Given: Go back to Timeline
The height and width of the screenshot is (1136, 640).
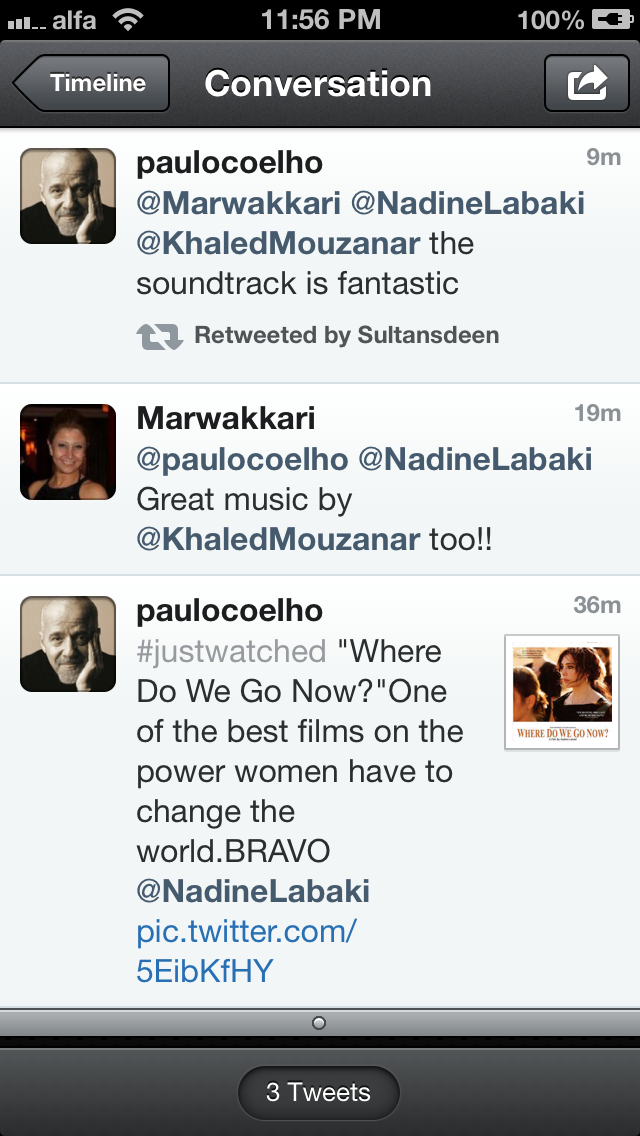Looking at the screenshot, I should pos(92,83).
